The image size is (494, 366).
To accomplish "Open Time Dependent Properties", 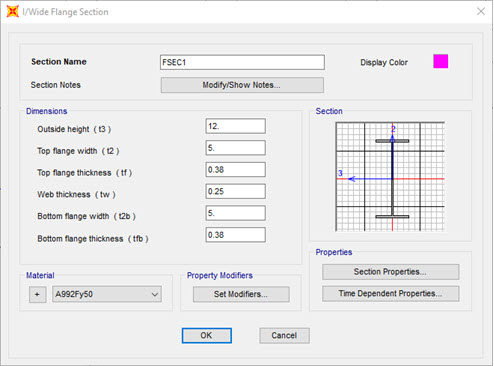I will [x=390, y=294].
